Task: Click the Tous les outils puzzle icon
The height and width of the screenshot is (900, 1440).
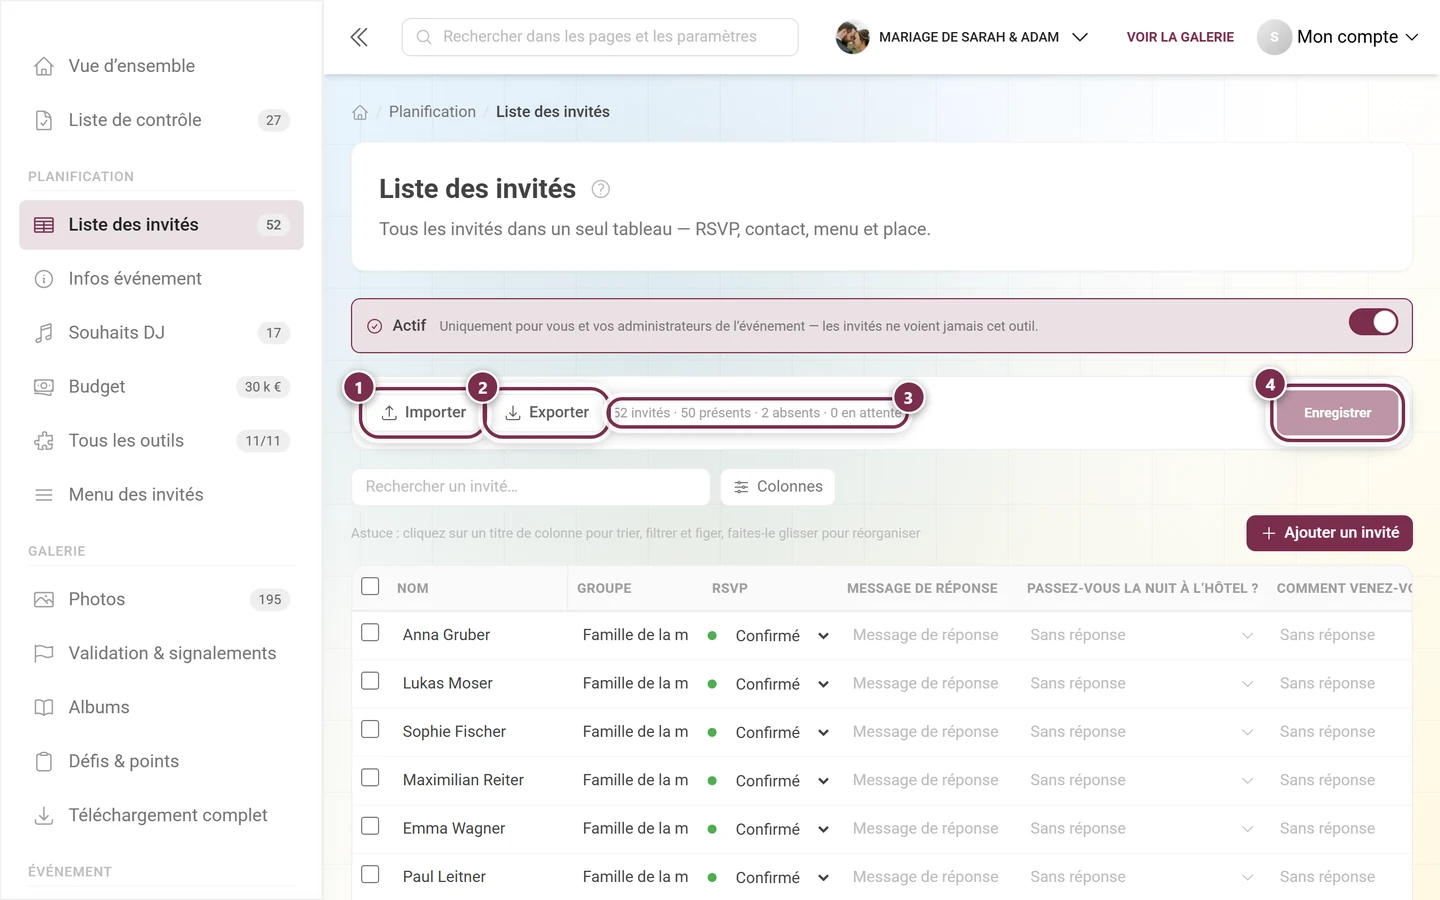Action: (44, 441)
